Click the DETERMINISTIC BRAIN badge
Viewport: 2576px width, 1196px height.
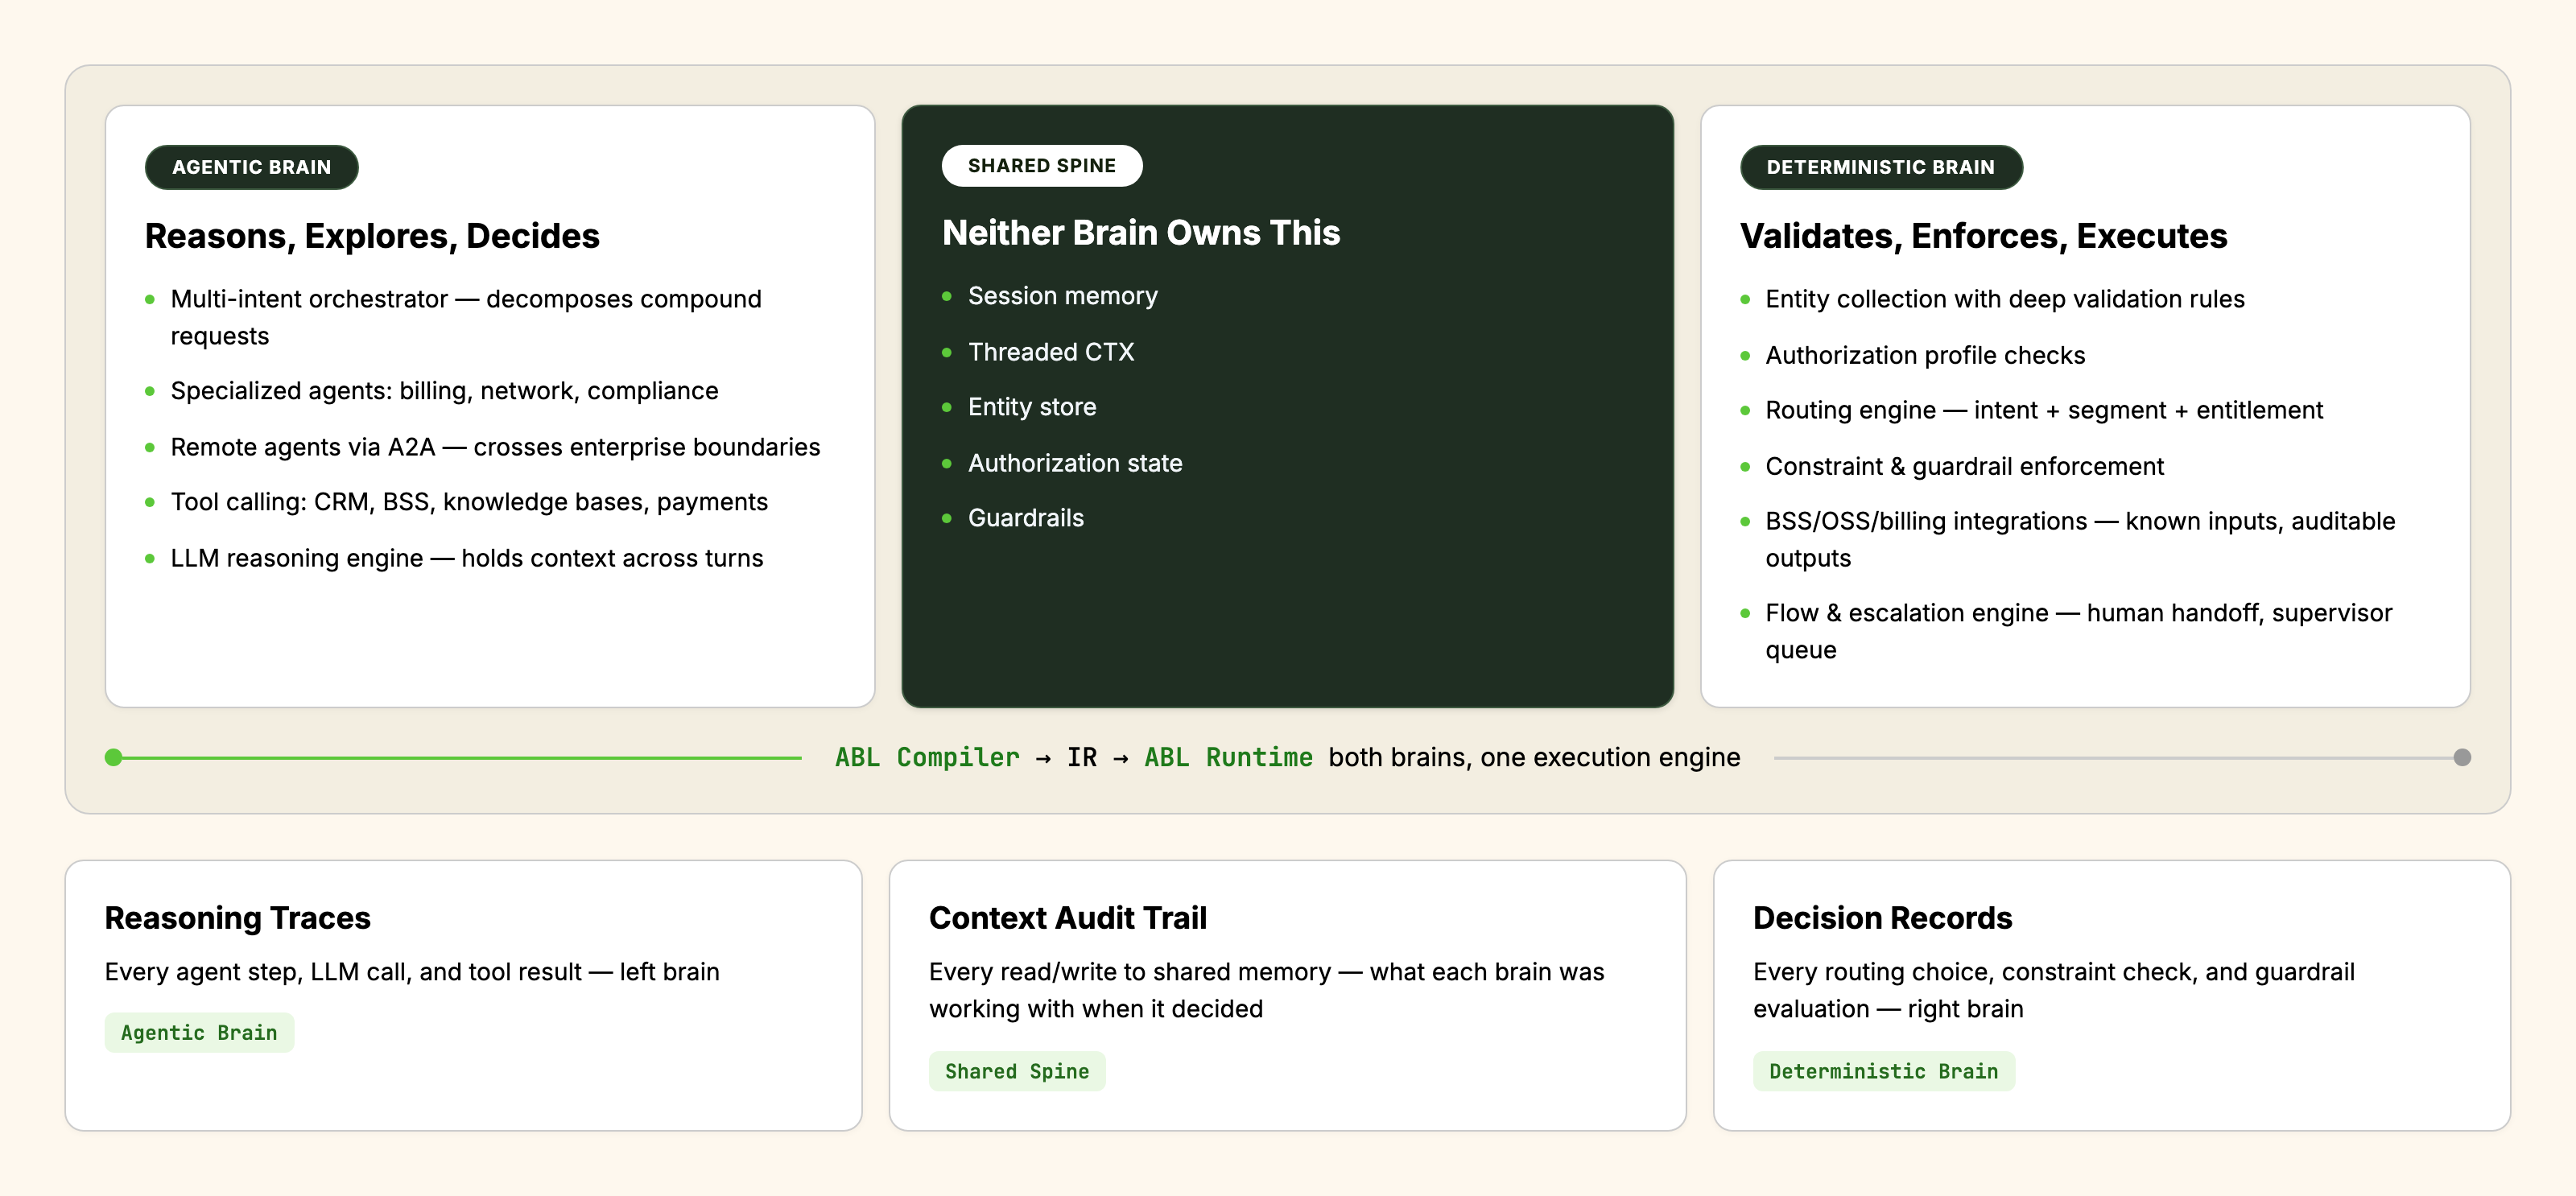click(x=1880, y=167)
